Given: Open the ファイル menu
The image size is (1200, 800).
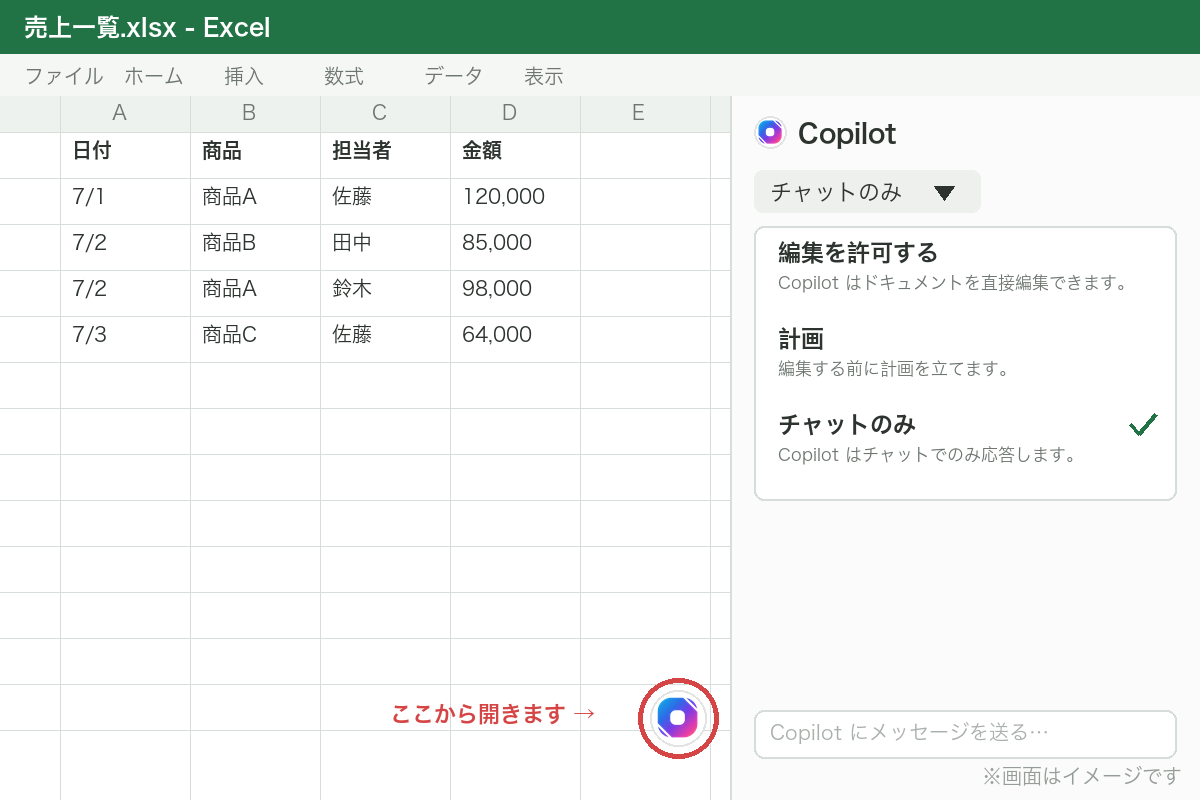Looking at the screenshot, I should (x=63, y=76).
